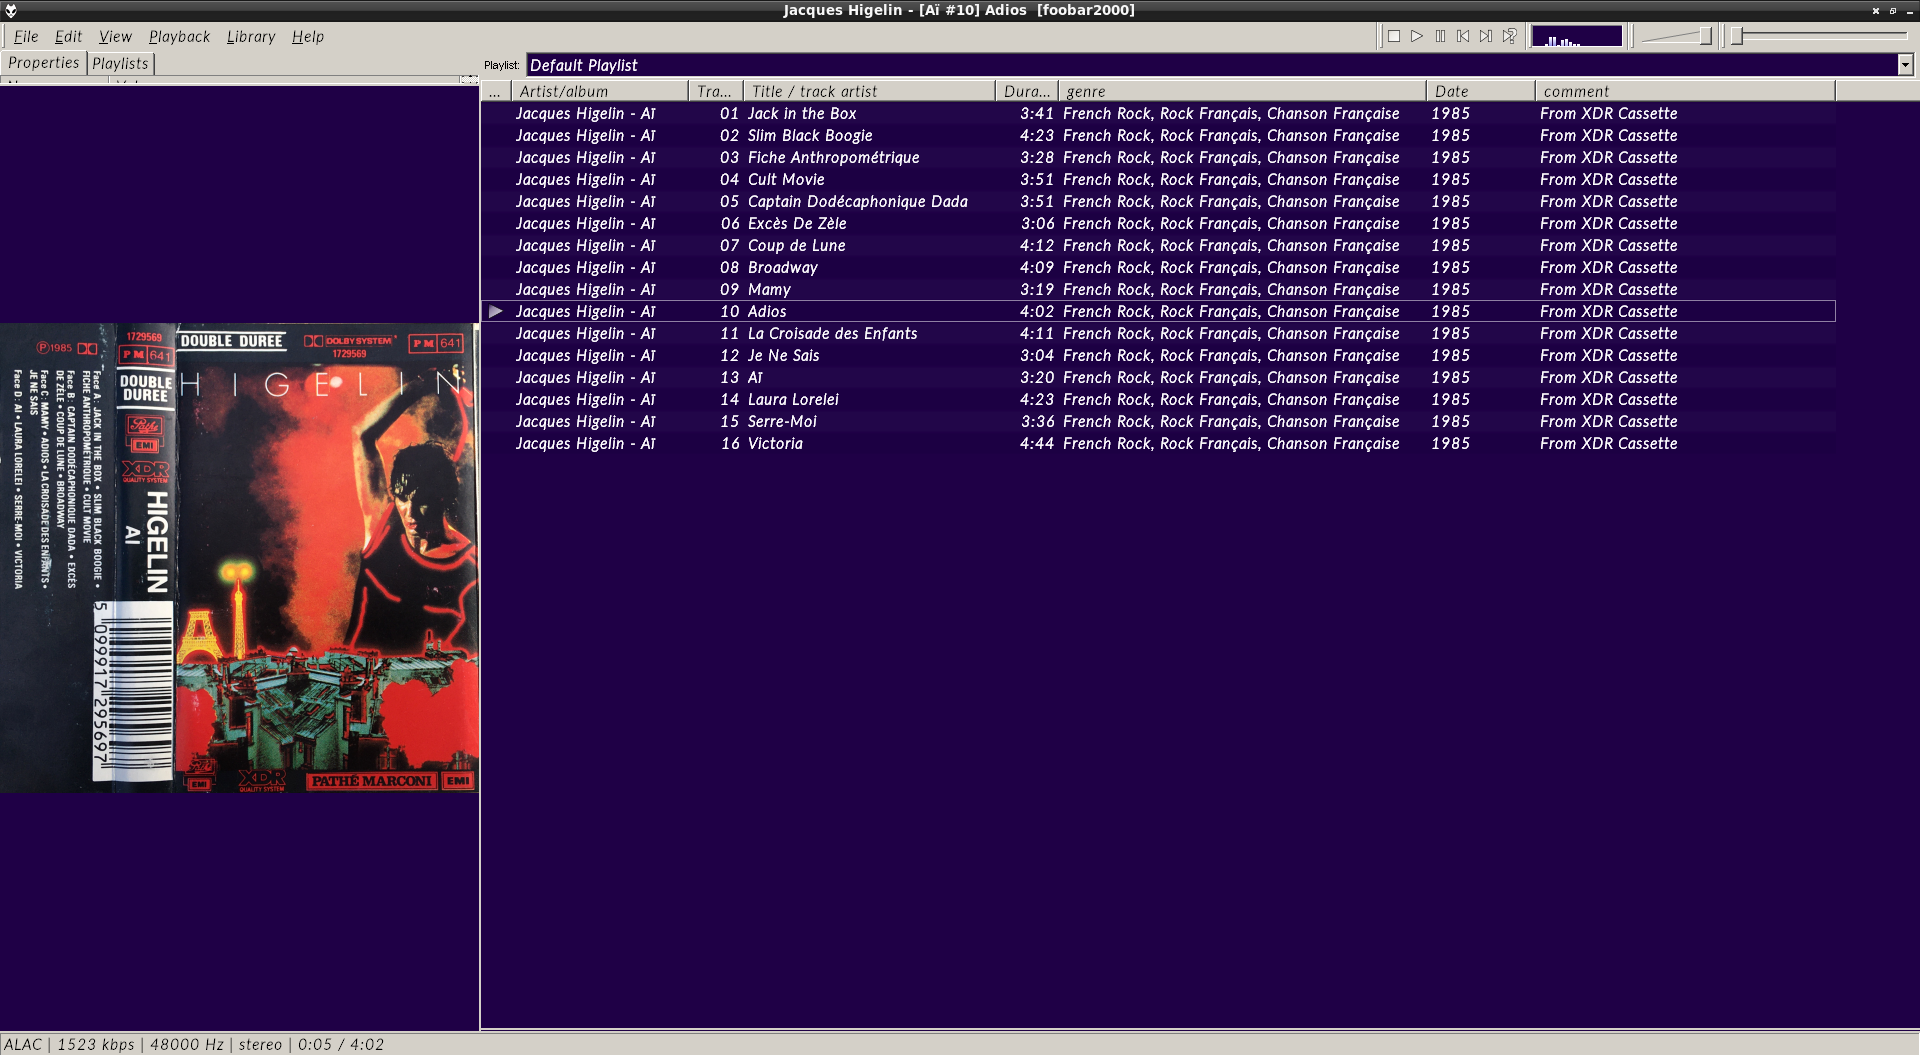Viewport: 1920px width, 1056px height.
Task: Sort by Date column header
Action: click(x=1481, y=91)
